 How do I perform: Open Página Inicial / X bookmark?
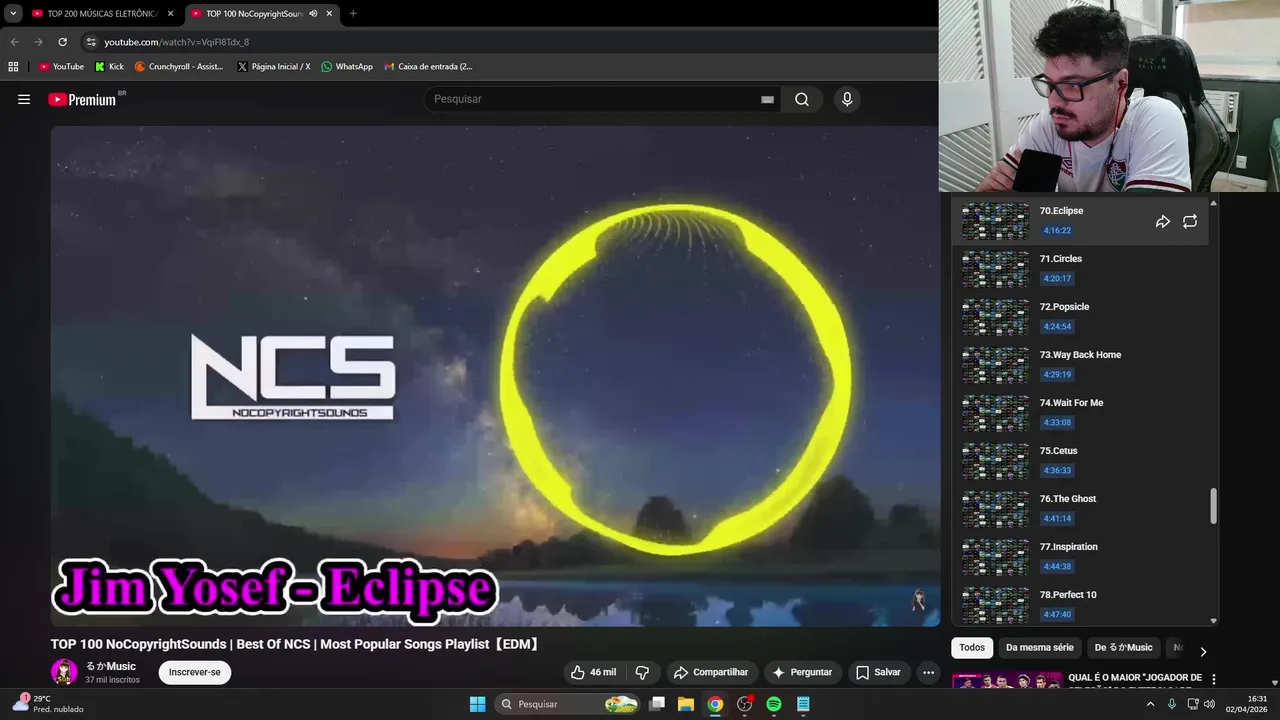[x=274, y=67]
